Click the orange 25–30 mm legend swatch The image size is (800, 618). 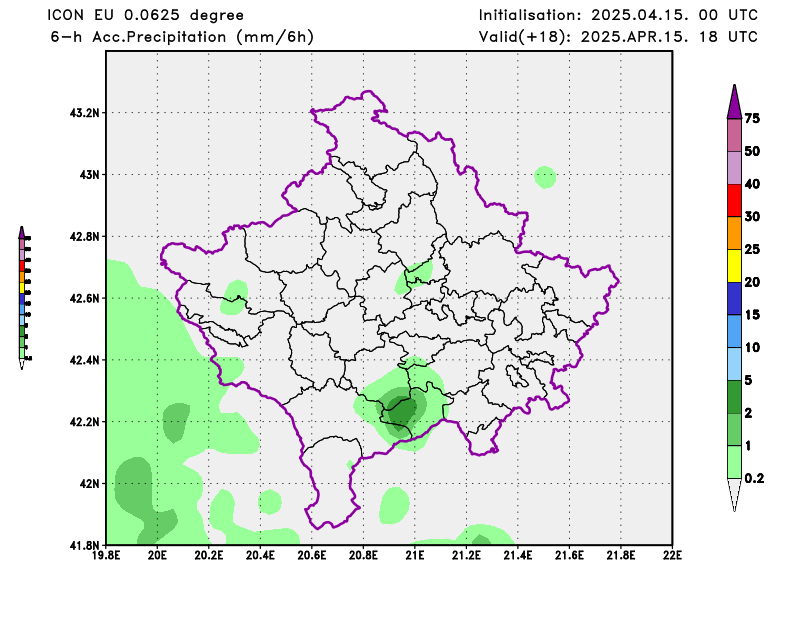click(x=734, y=233)
